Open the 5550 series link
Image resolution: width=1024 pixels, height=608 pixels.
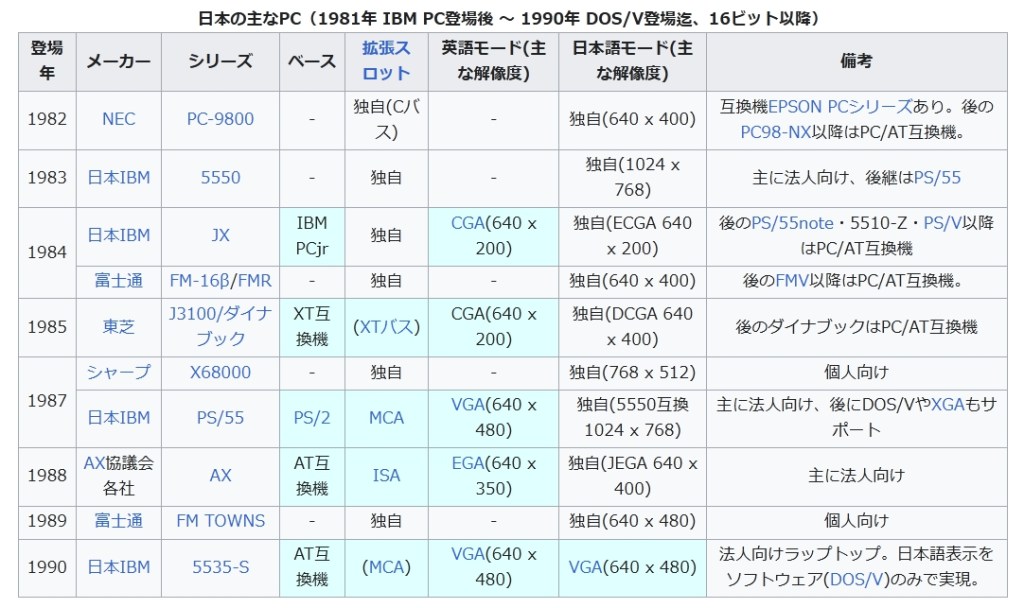coord(220,177)
